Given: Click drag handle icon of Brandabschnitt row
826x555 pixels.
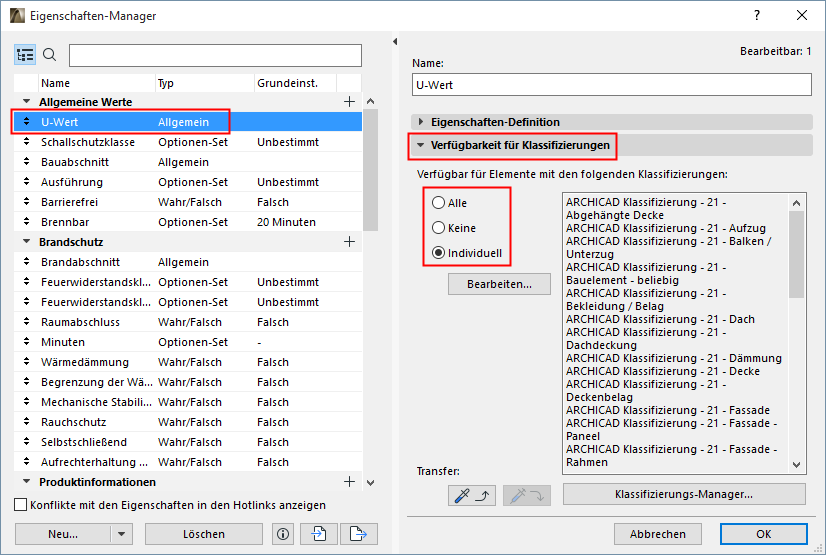Looking at the screenshot, I should pyautogui.click(x=26, y=262).
